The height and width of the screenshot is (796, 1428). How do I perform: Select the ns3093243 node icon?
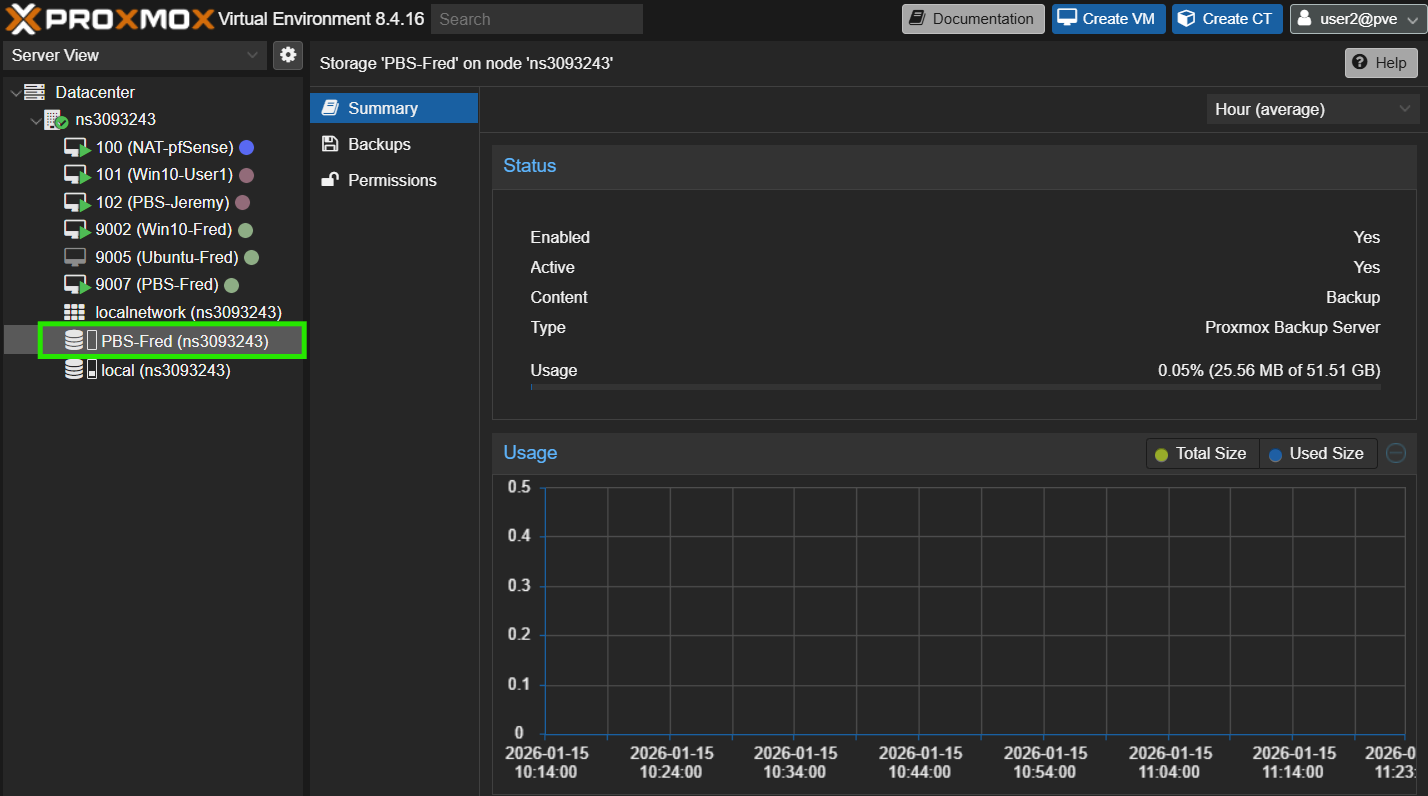click(x=56, y=120)
